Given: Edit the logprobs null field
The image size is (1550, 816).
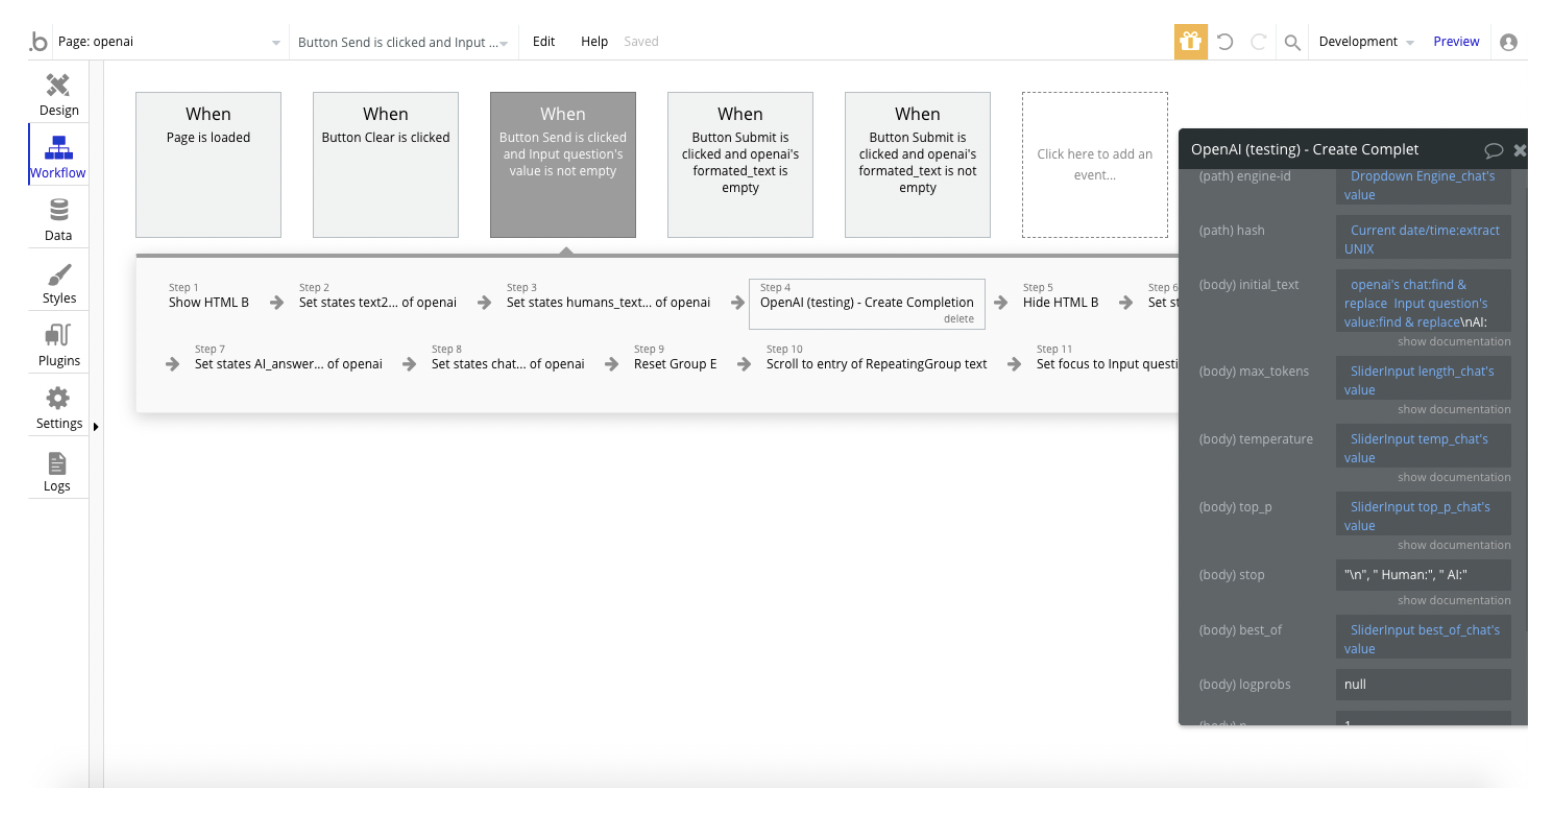Looking at the screenshot, I should click(1423, 684).
